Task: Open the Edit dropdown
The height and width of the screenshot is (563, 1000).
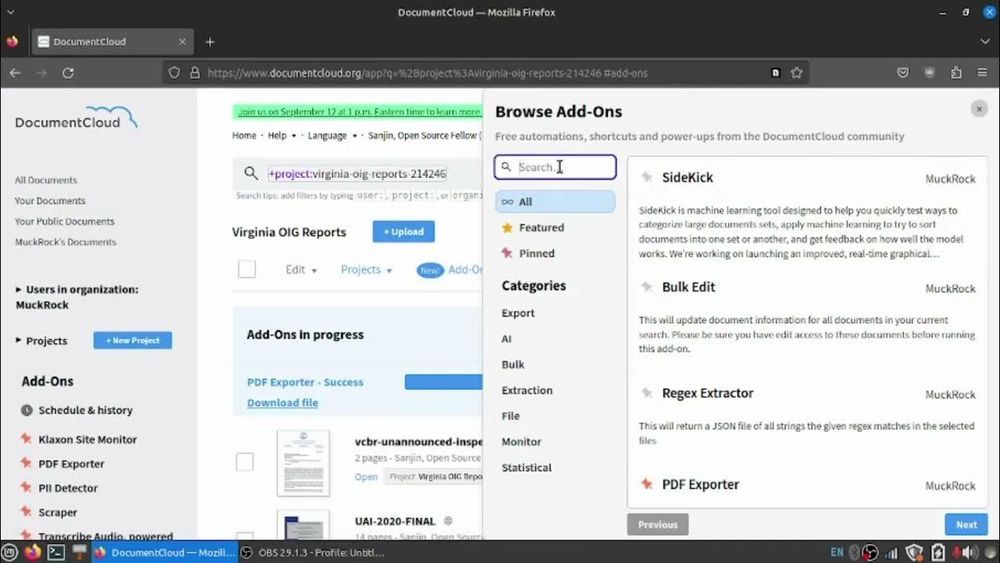Action: [x=301, y=270]
